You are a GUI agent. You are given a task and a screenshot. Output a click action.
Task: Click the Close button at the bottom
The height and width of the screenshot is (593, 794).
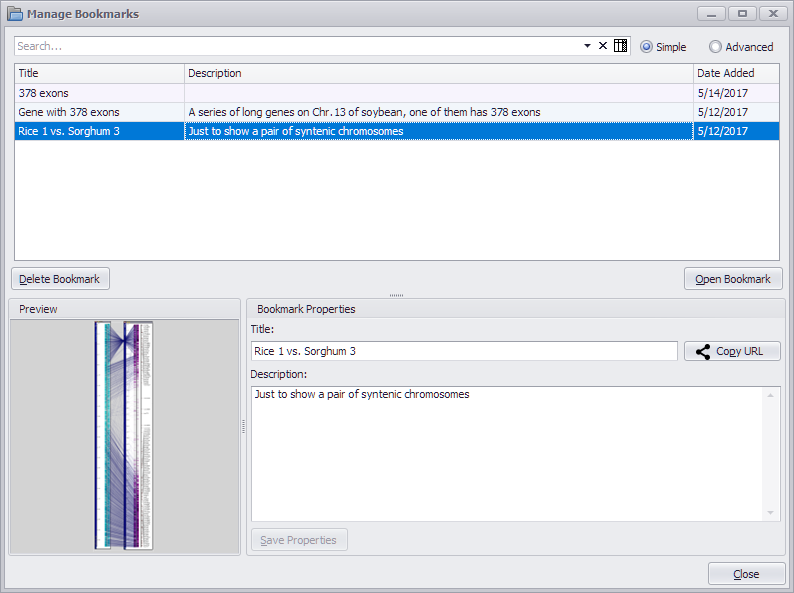click(x=746, y=574)
